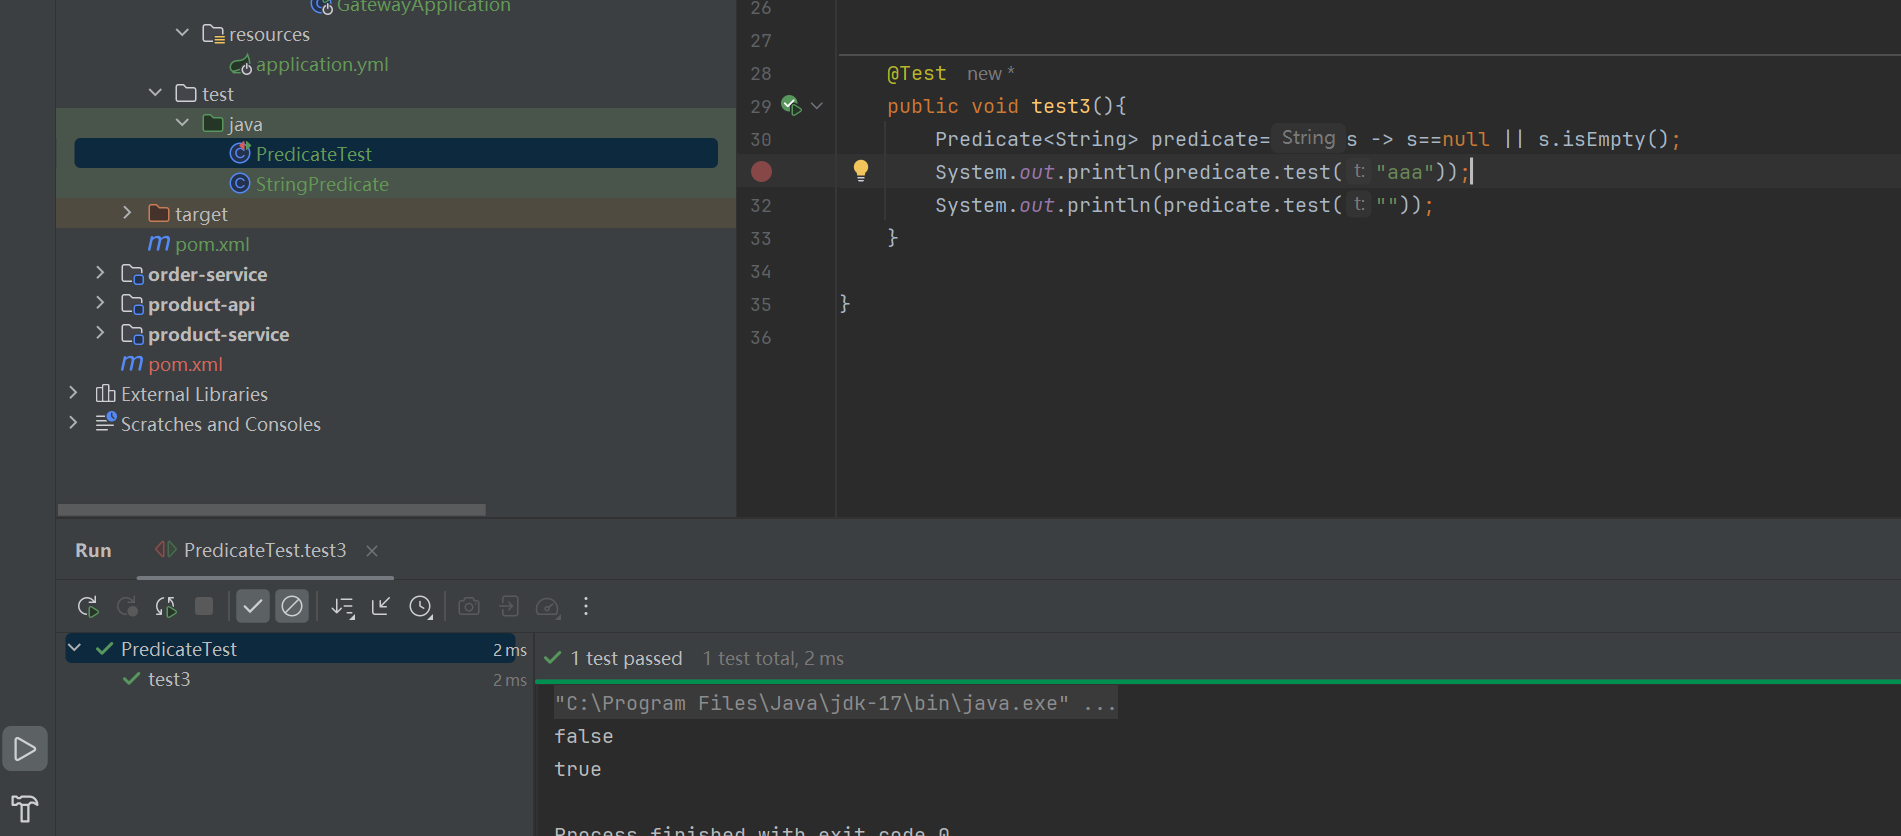1901x836 pixels.
Task: Click GatewayApplication class in tree
Action: click(x=423, y=6)
